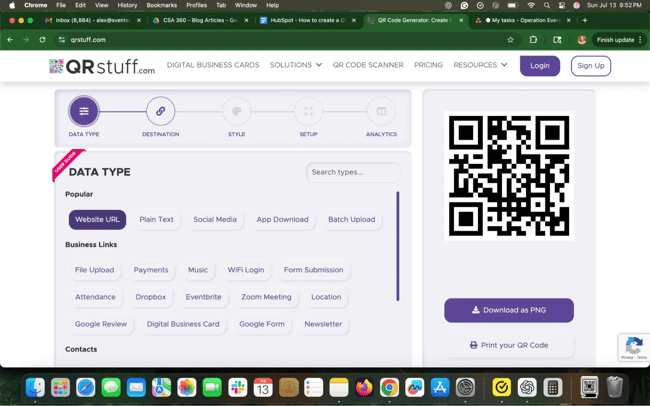Click the QRstuff.com logo
Image resolution: width=650 pixels, height=406 pixels.
tap(102, 66)
